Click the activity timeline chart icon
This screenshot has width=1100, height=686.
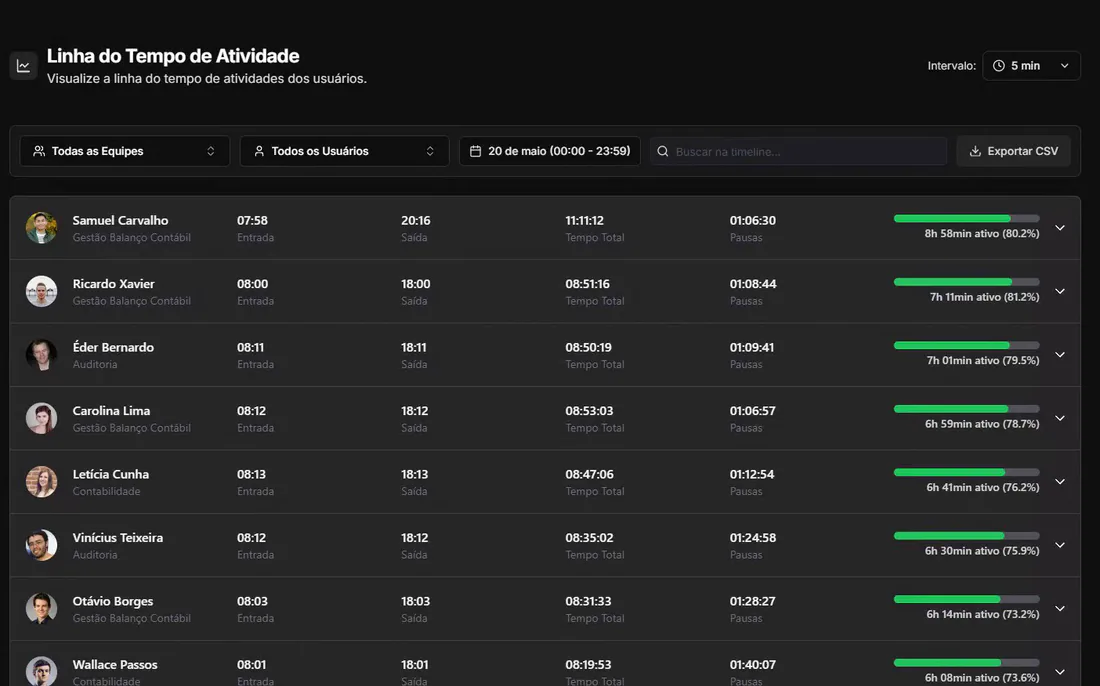[23, 66]
